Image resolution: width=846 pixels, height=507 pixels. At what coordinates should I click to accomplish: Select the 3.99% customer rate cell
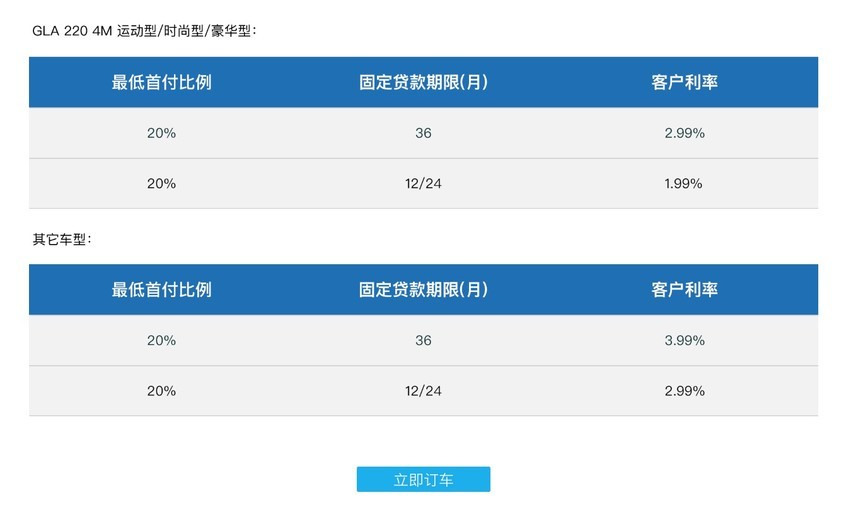tap(684, 341)
